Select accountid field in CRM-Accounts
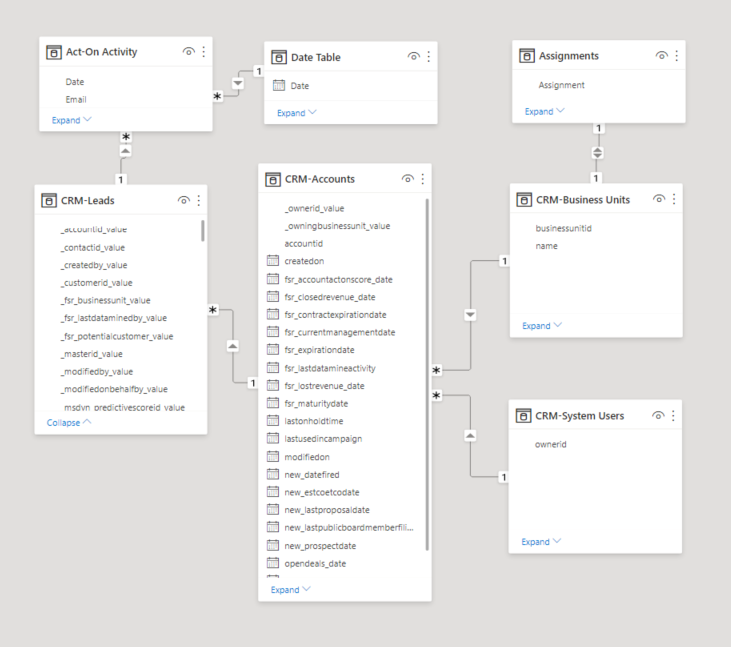The image size is (731, 647). [x=303, y=243]
